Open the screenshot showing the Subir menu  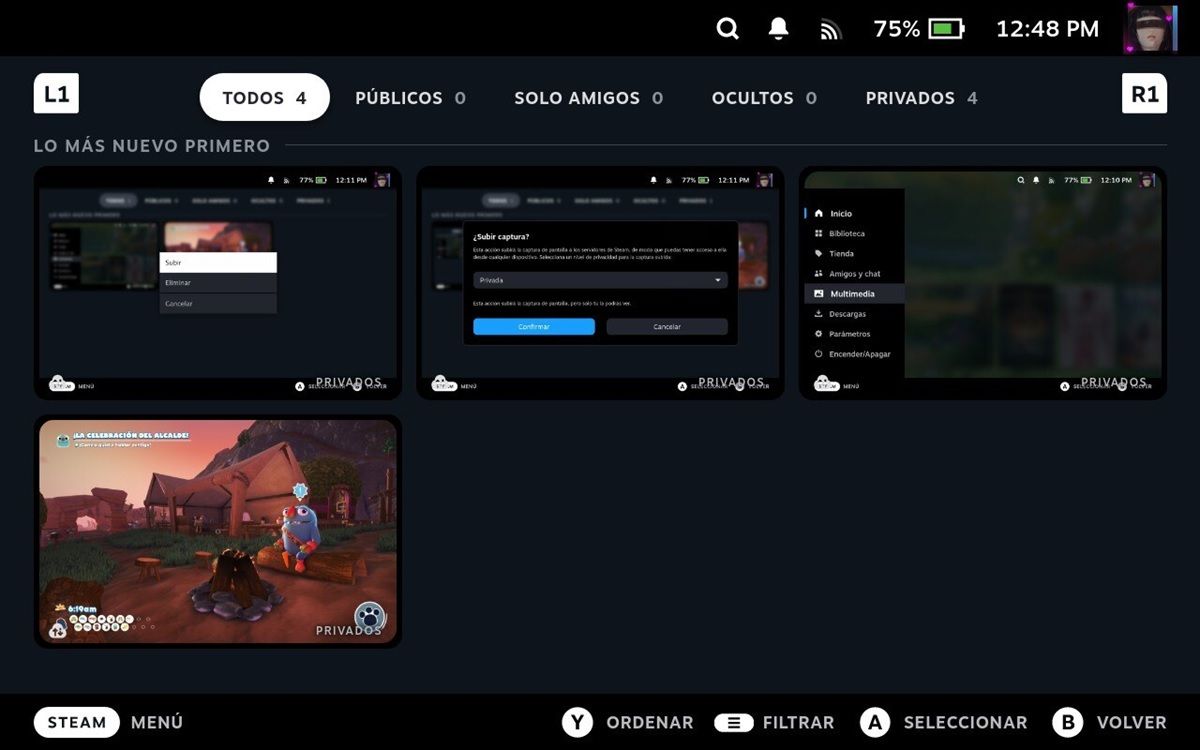[218, 283]
